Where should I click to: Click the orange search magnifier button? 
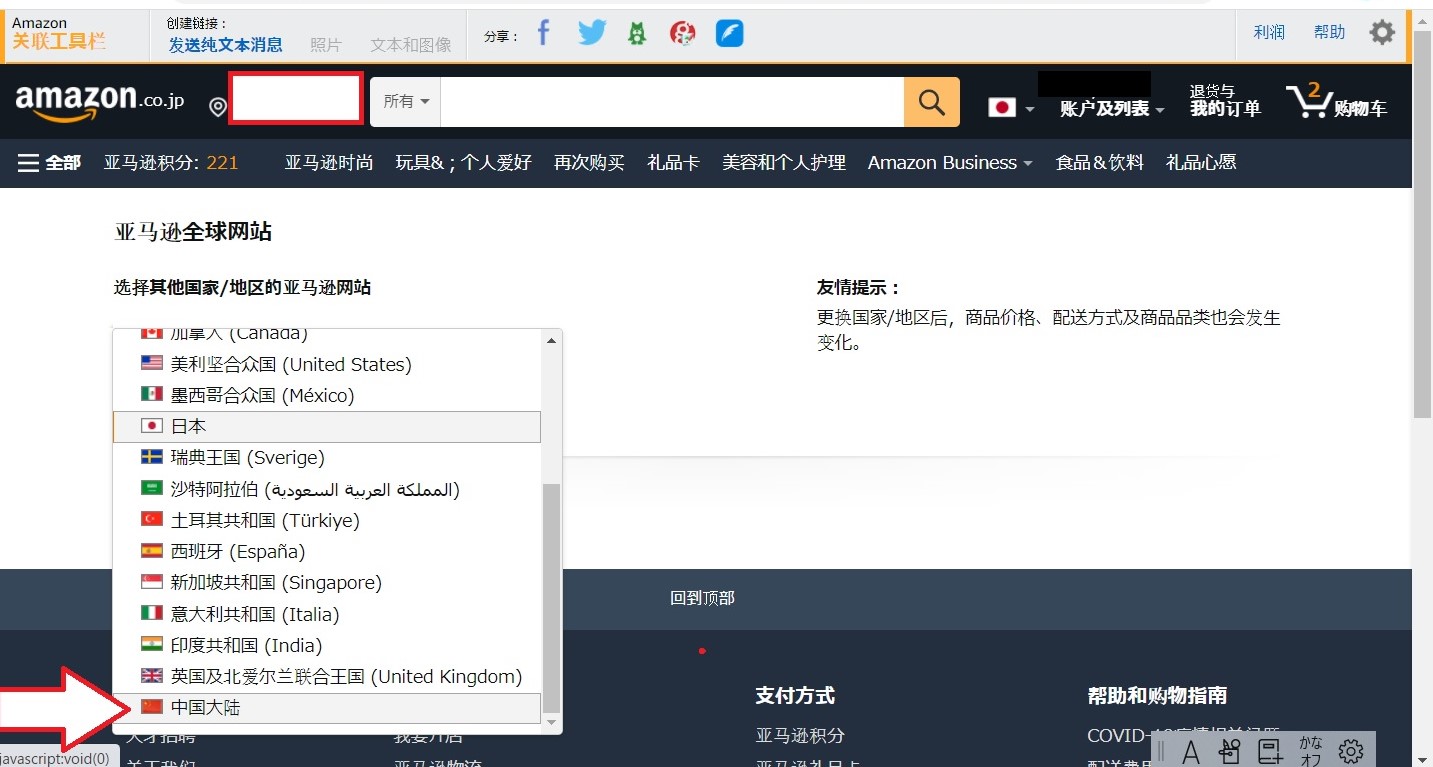[931, 102]
